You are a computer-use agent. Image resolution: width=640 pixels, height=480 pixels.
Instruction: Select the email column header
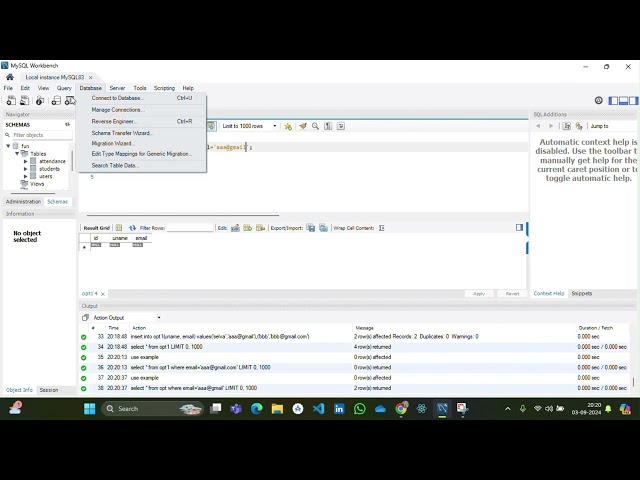(x=141, y=238)
